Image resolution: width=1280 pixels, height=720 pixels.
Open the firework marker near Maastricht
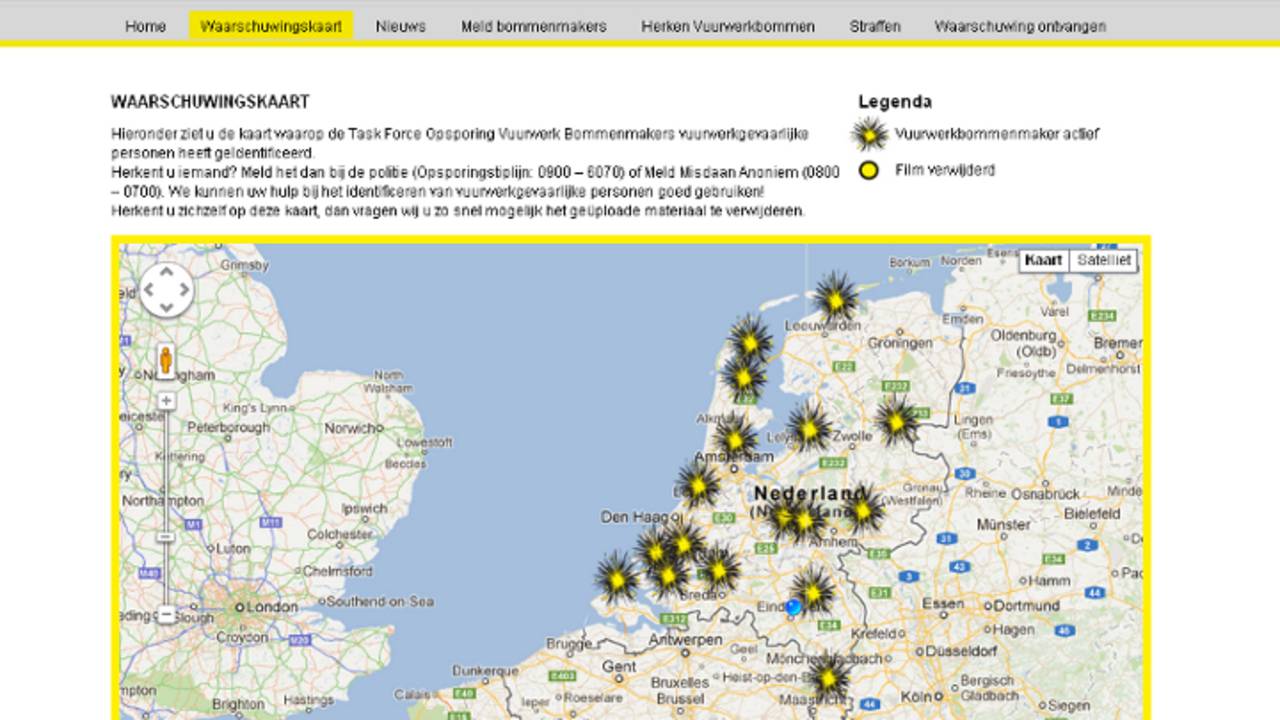pyautogui.click(x=829, y=679)
